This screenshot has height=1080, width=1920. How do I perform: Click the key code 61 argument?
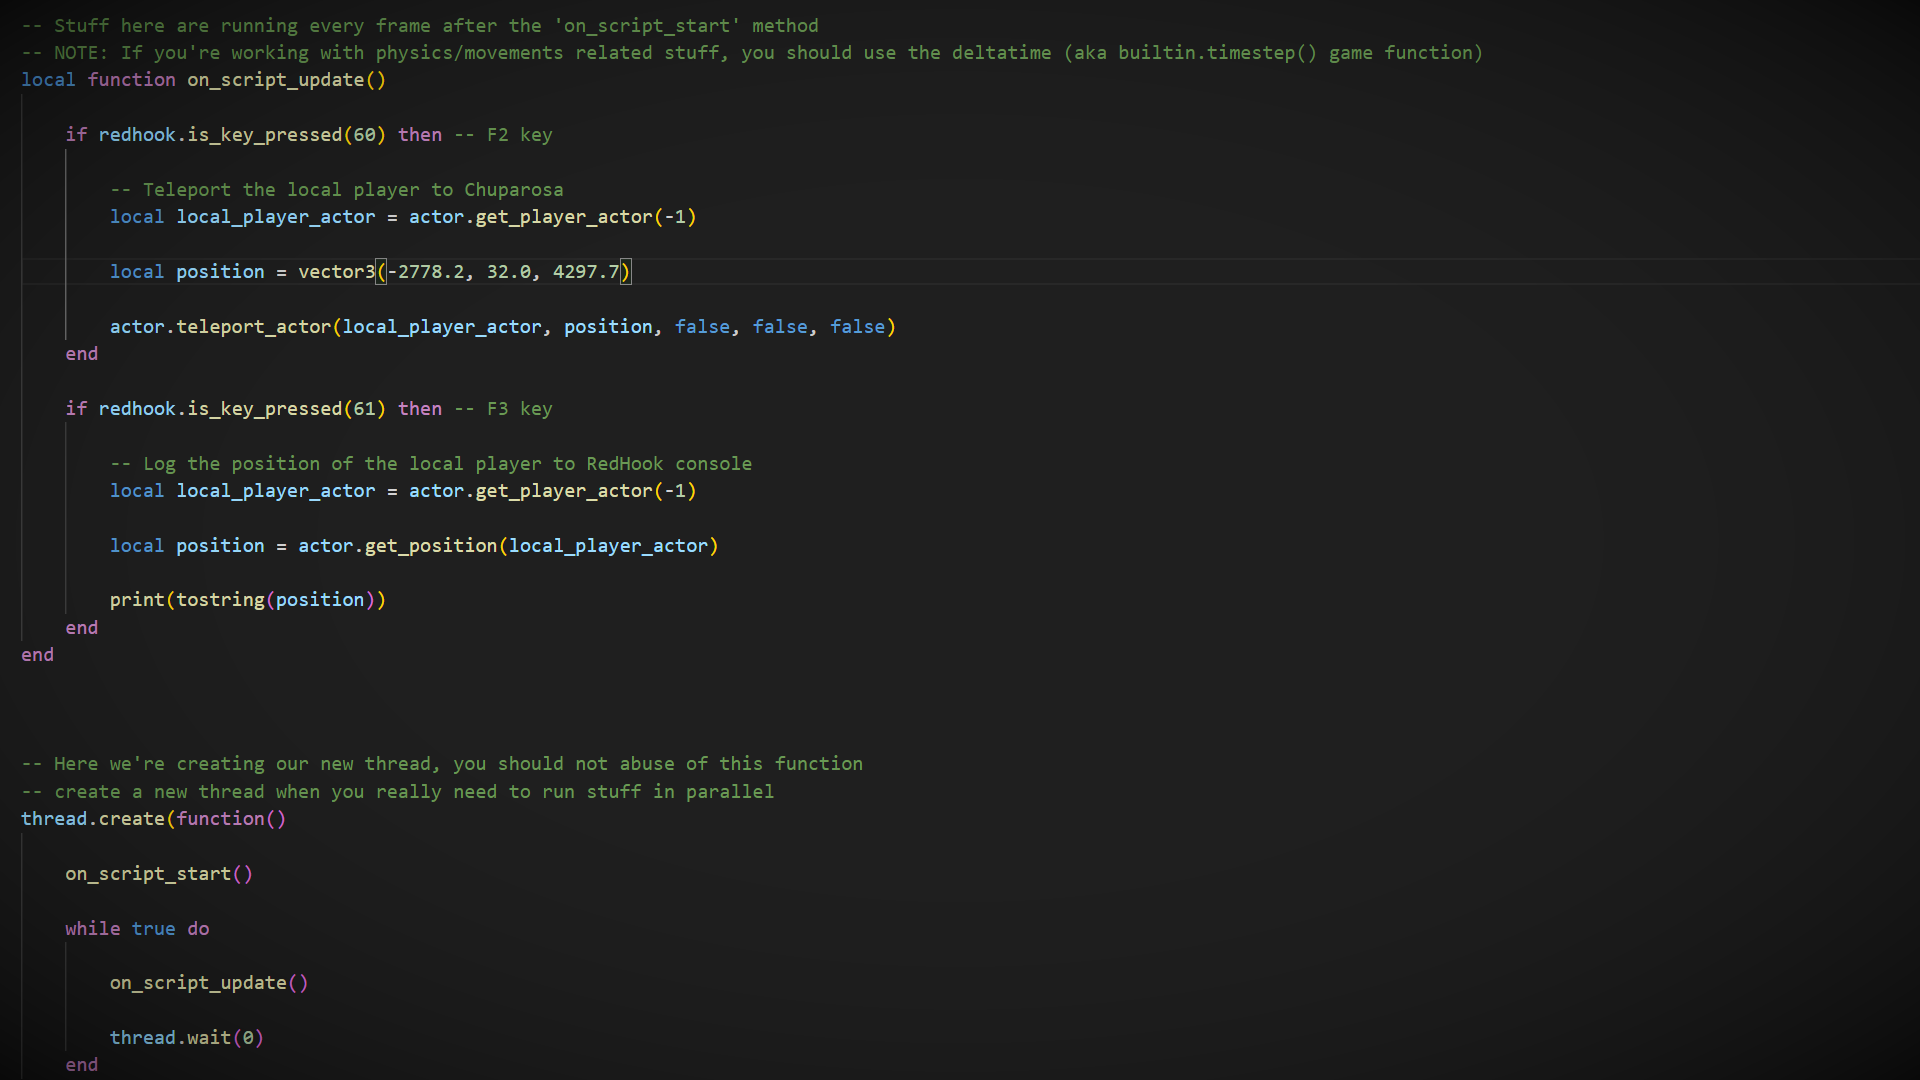[x=365, y=409]
